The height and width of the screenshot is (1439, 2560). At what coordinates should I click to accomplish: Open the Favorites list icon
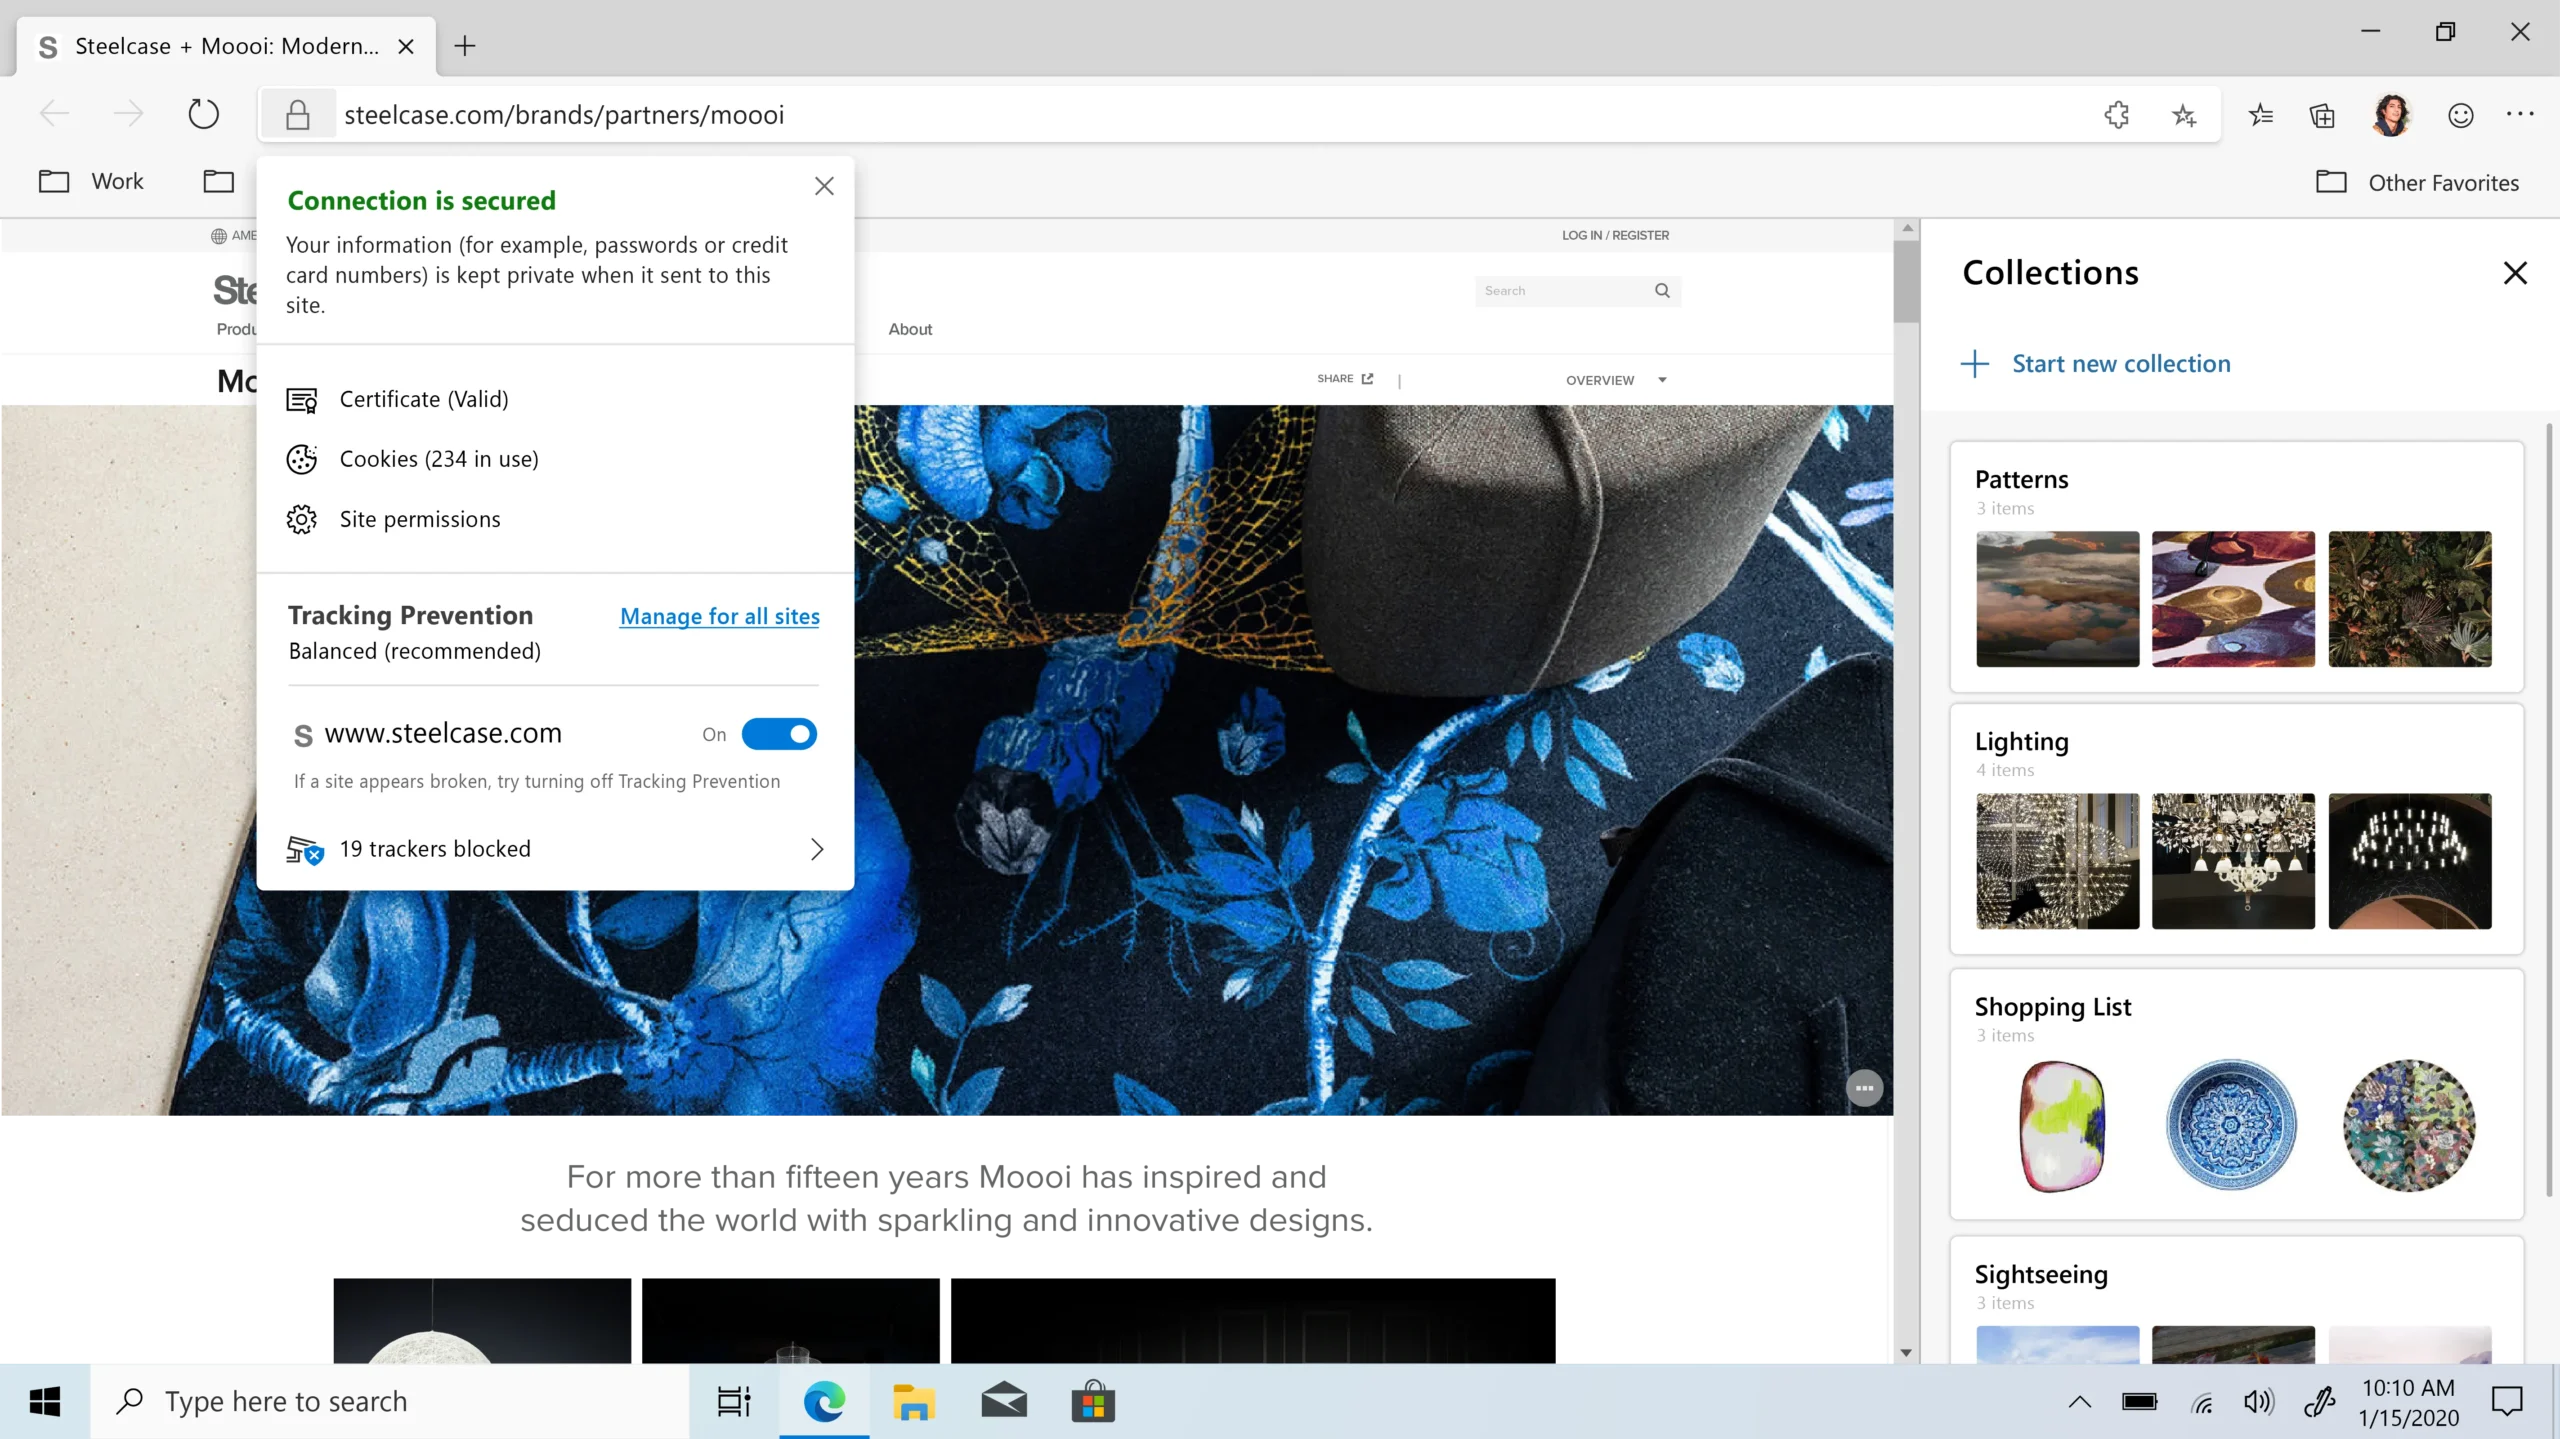2261,115
